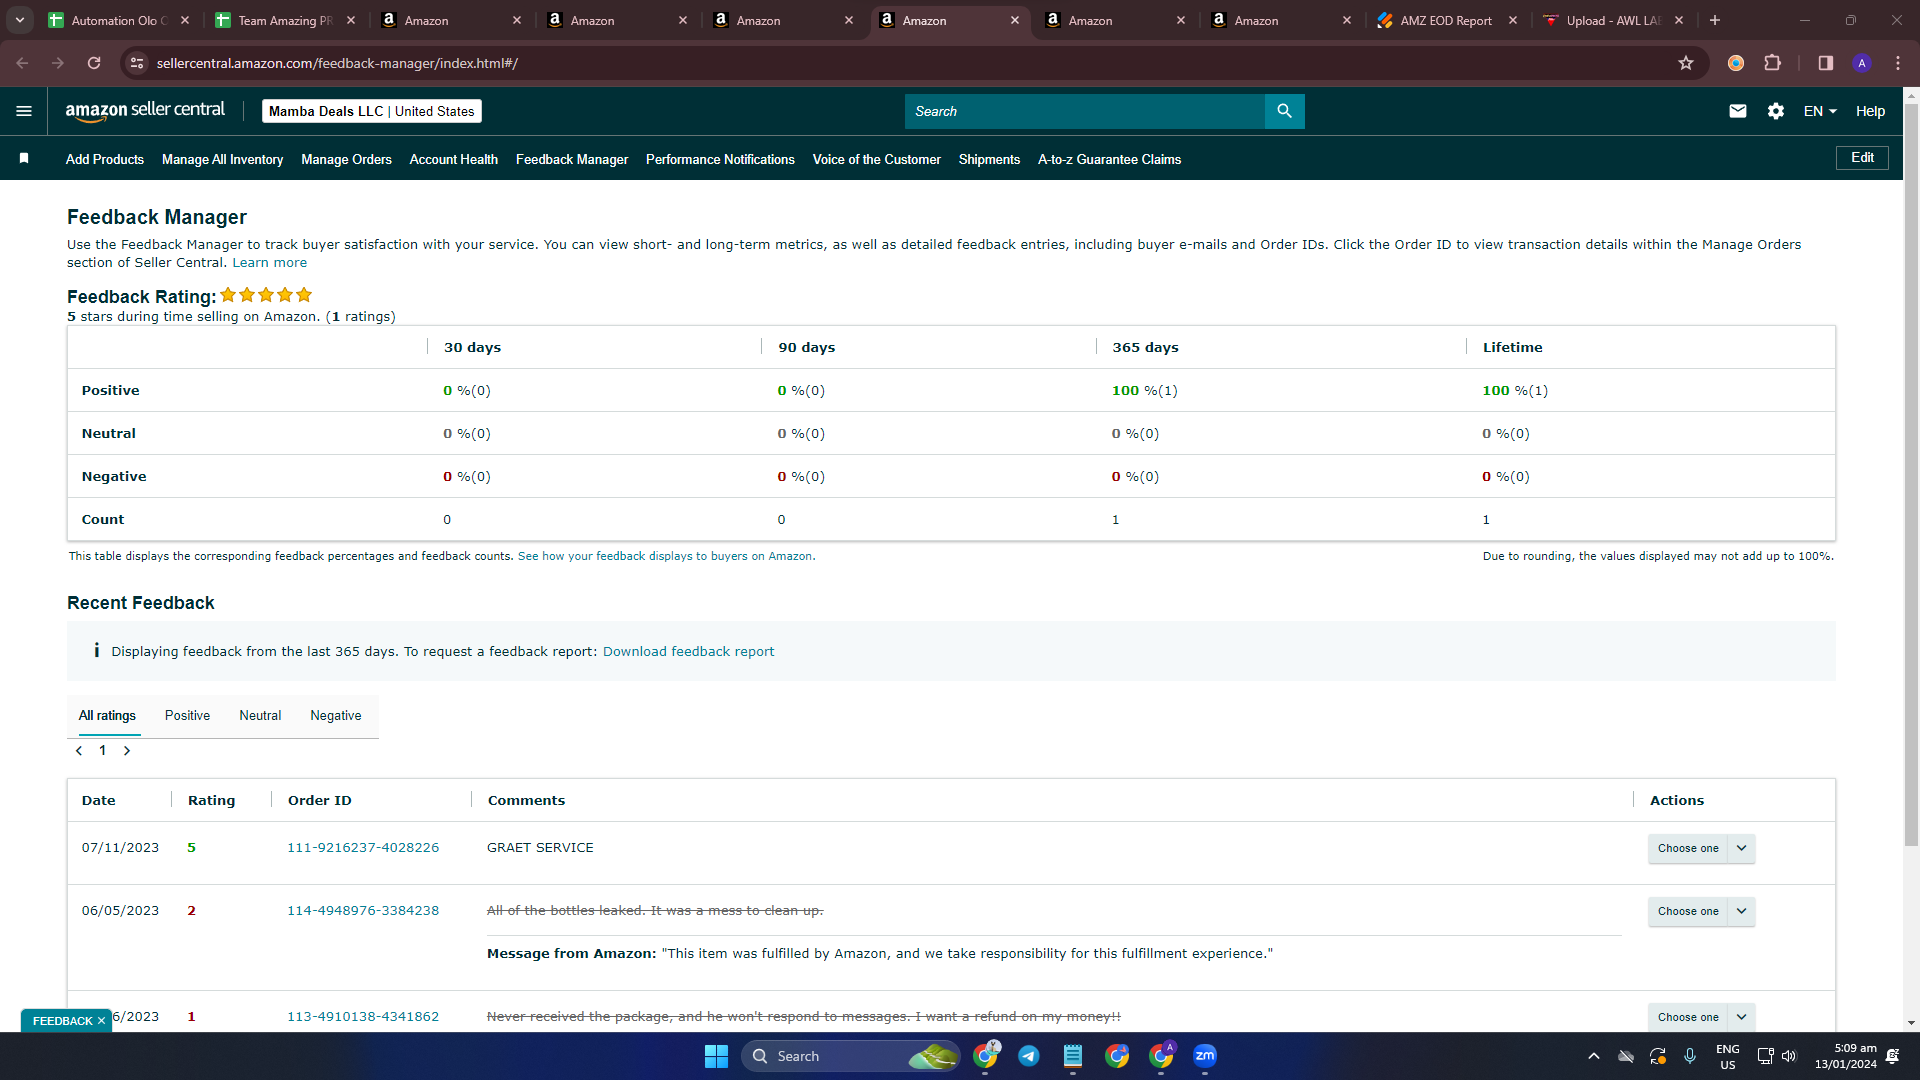
Task: Open the Windows Start menu
Action: (716, 1056)
